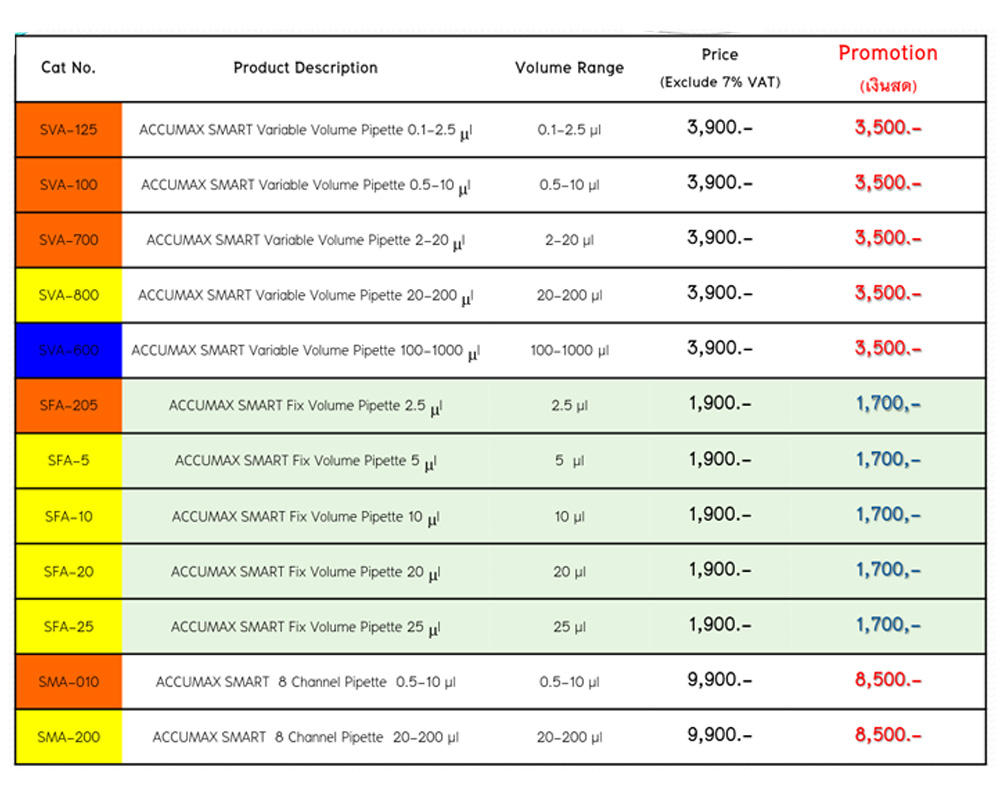Viewport: 1000px width, 800px height.
Task: Select the 9,900.- price for SMA-010
Action: point(720,680)
